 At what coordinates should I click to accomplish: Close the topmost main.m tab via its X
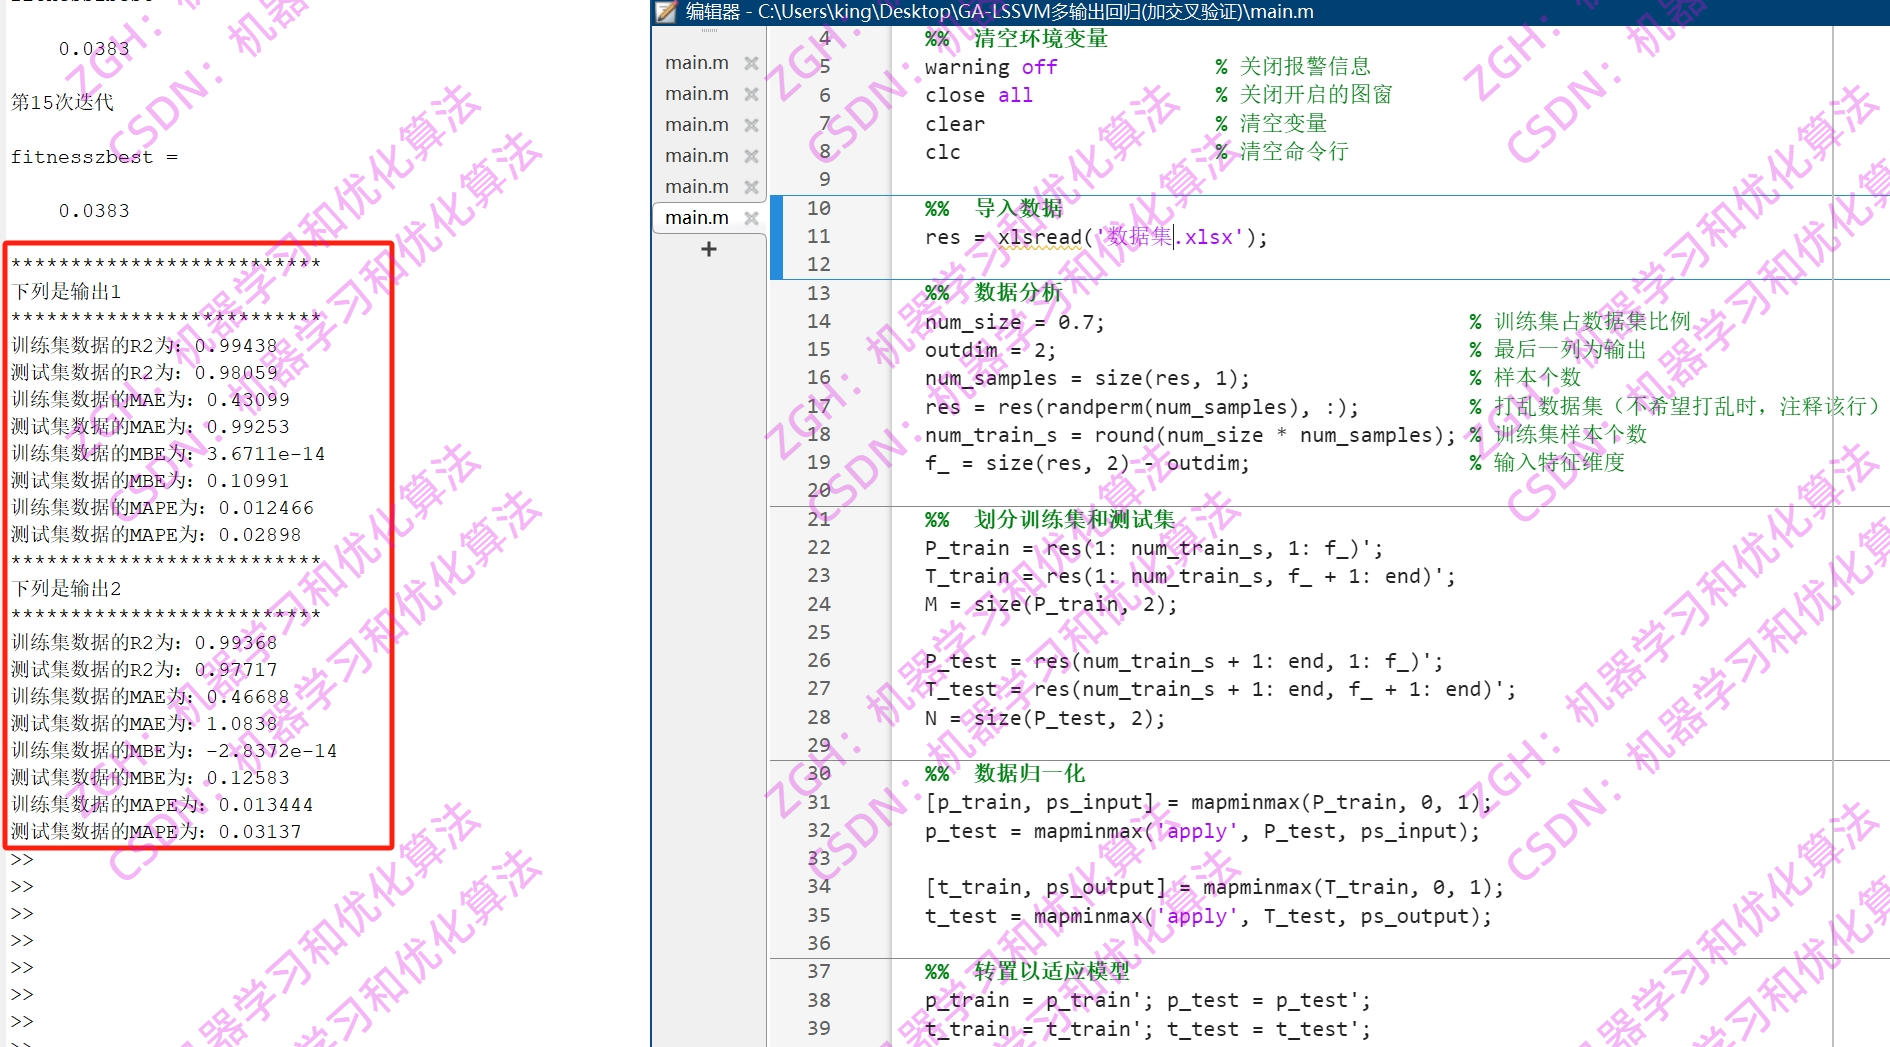pyautogui.click(x=752, y=62)
